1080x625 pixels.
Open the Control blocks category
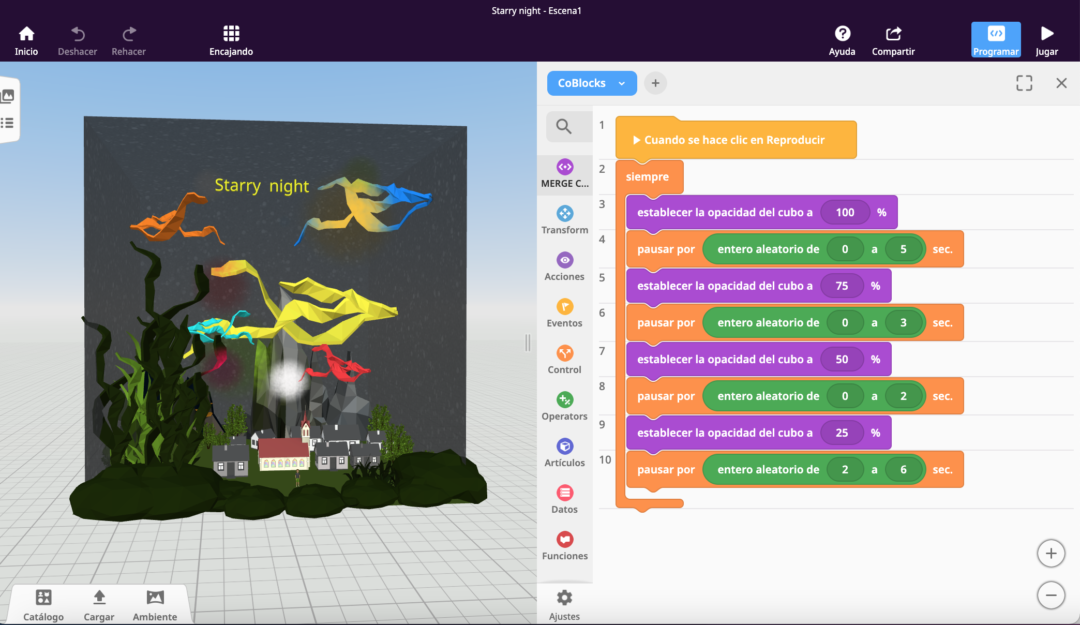pyautogui.click(x=563, y=358)
